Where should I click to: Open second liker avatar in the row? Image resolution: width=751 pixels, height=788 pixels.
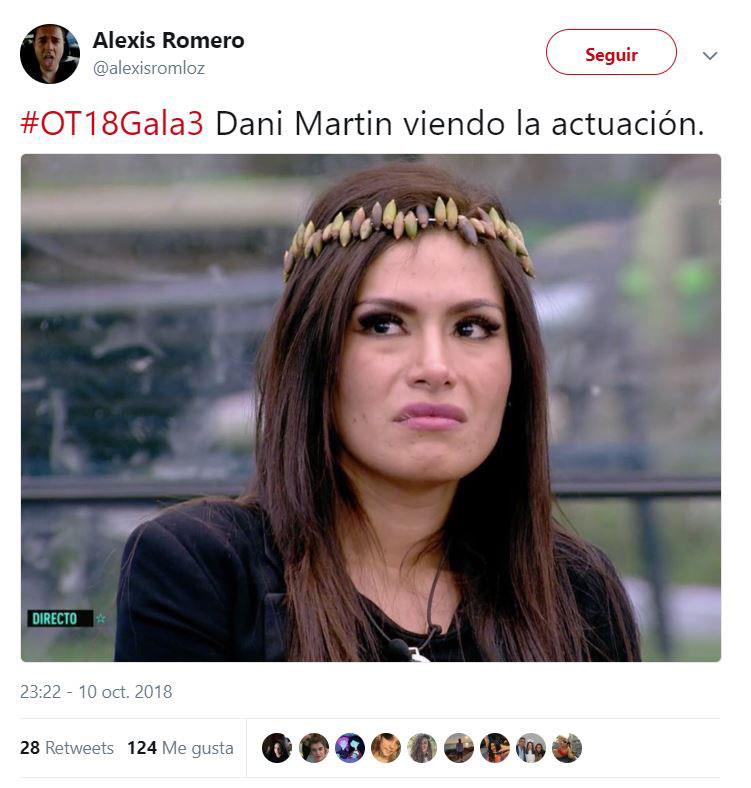[314, 748]
